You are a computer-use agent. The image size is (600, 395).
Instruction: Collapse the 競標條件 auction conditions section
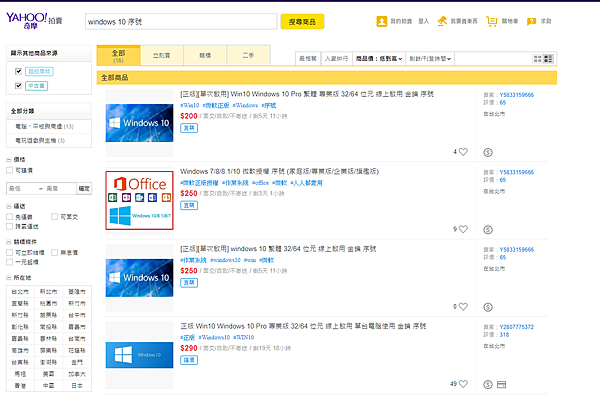[x=9, y=242]
